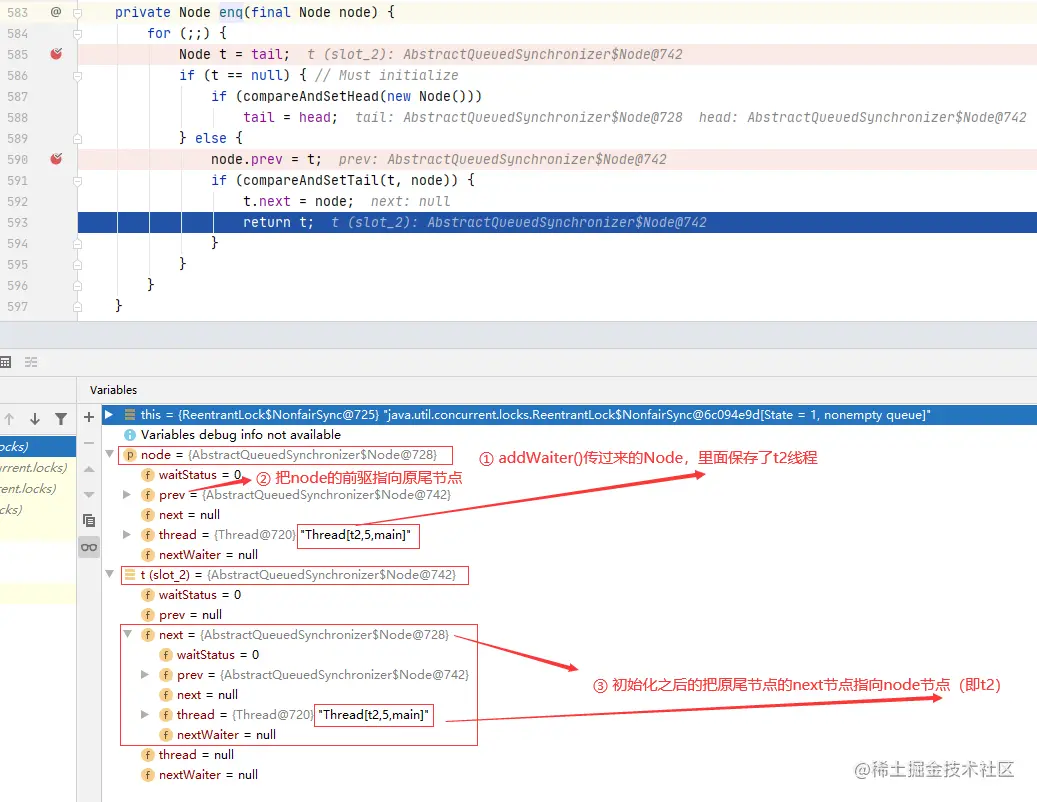
Task: Click the threads list view icon
Action: [x=31, y=362]
